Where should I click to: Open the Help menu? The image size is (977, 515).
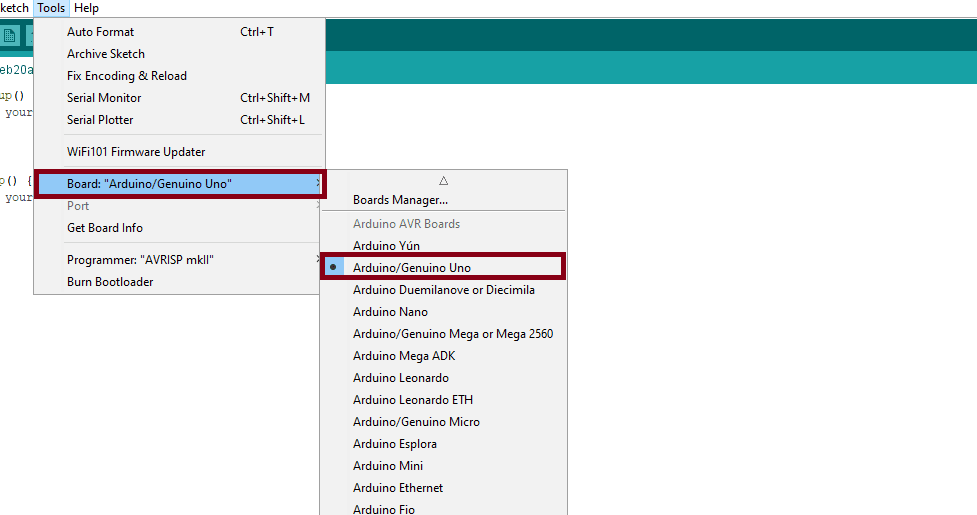tap(86, 8)
